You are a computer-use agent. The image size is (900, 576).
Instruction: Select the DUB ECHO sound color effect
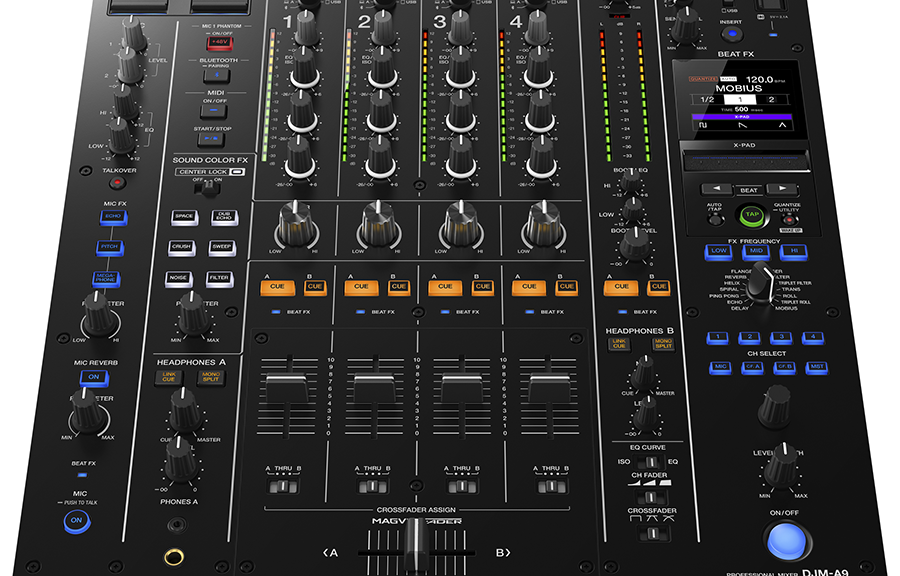pyautogui.click(x=224, y=216)
